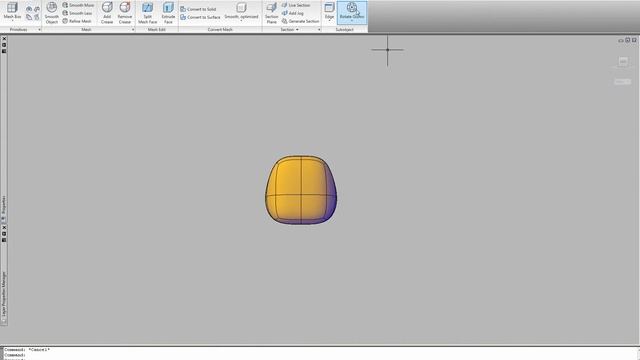Choose the Revolved Surface mesh icon
The height and width of the screenshot is (360, 640).
tap(29, 9)
